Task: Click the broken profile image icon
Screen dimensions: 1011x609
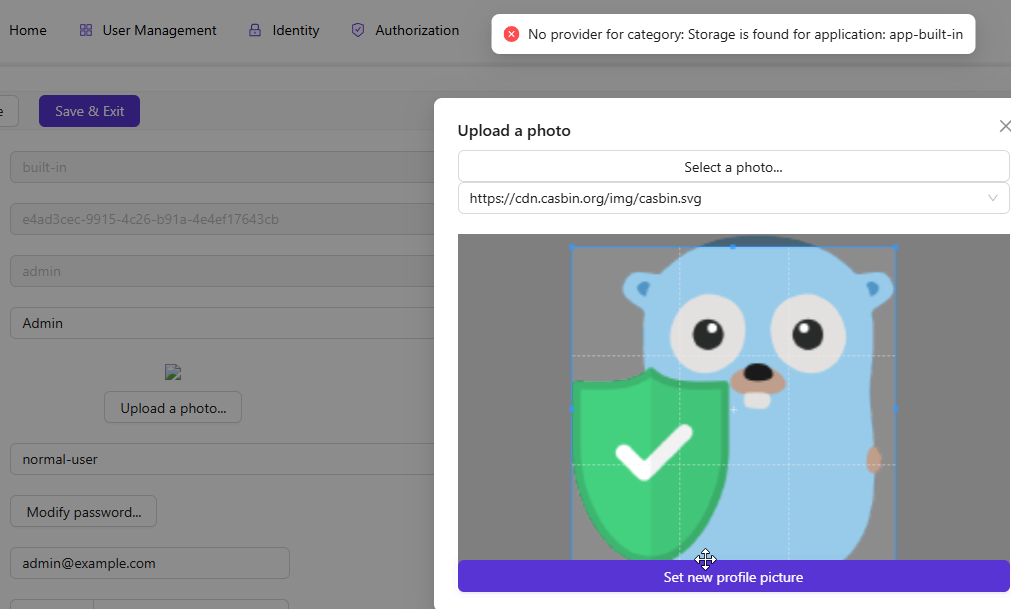Action: tap(173, 373)
